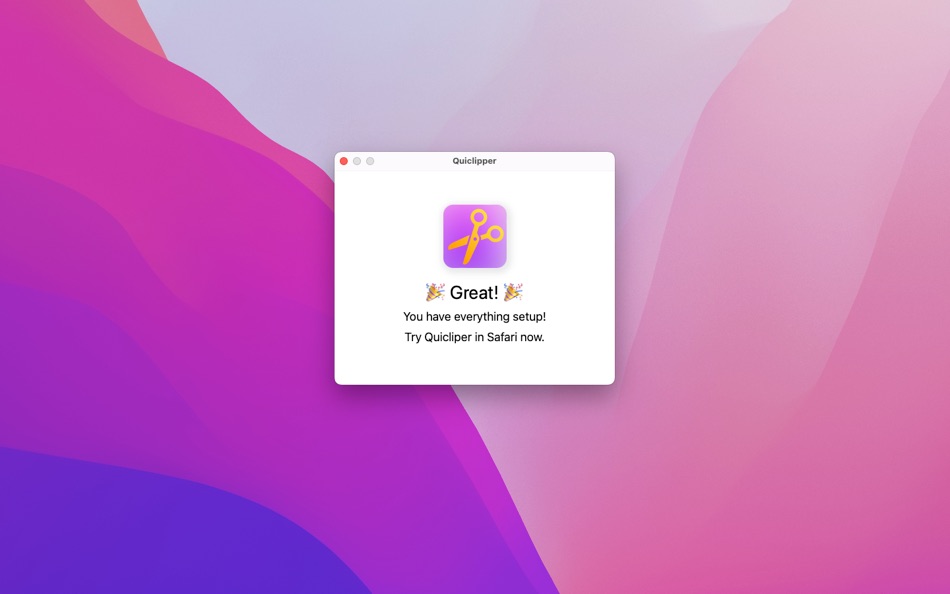This screenshot has height=594, width=950.
Task: Click the yellow minimize button
Action: 357,160
